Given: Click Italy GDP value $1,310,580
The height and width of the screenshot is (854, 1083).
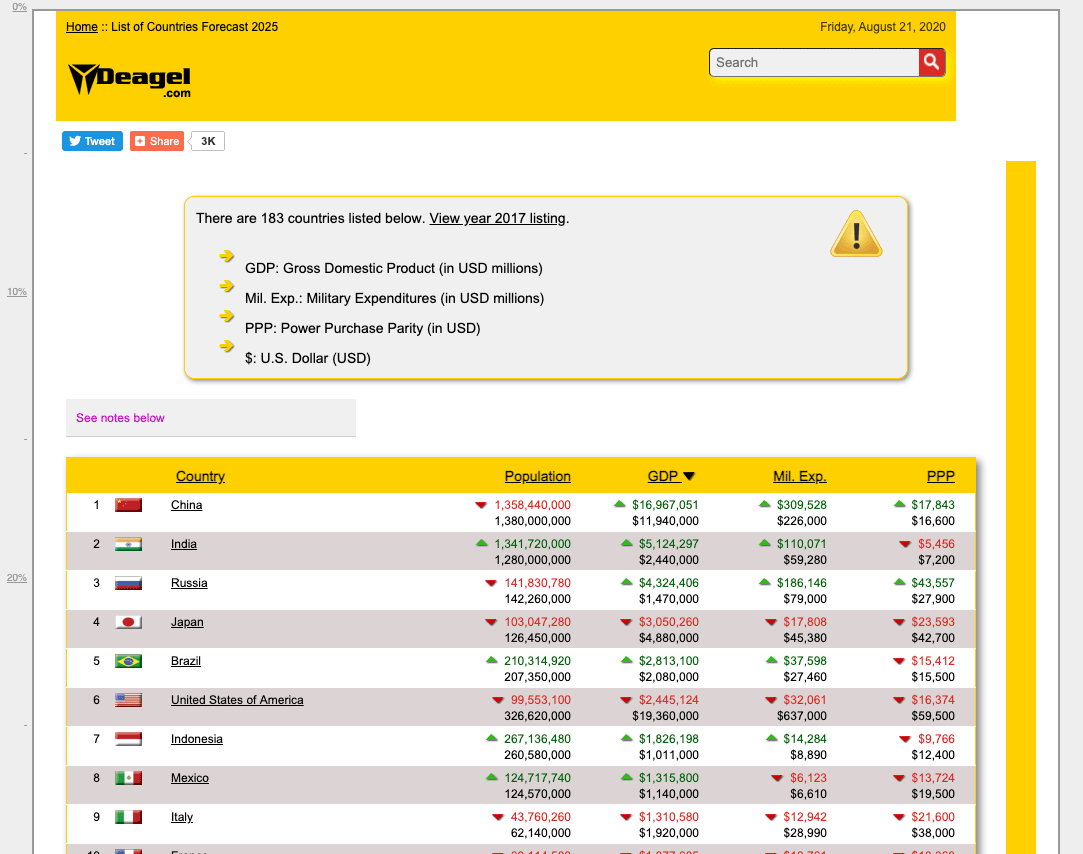Looking at the screenshot, I should point(669,817).
